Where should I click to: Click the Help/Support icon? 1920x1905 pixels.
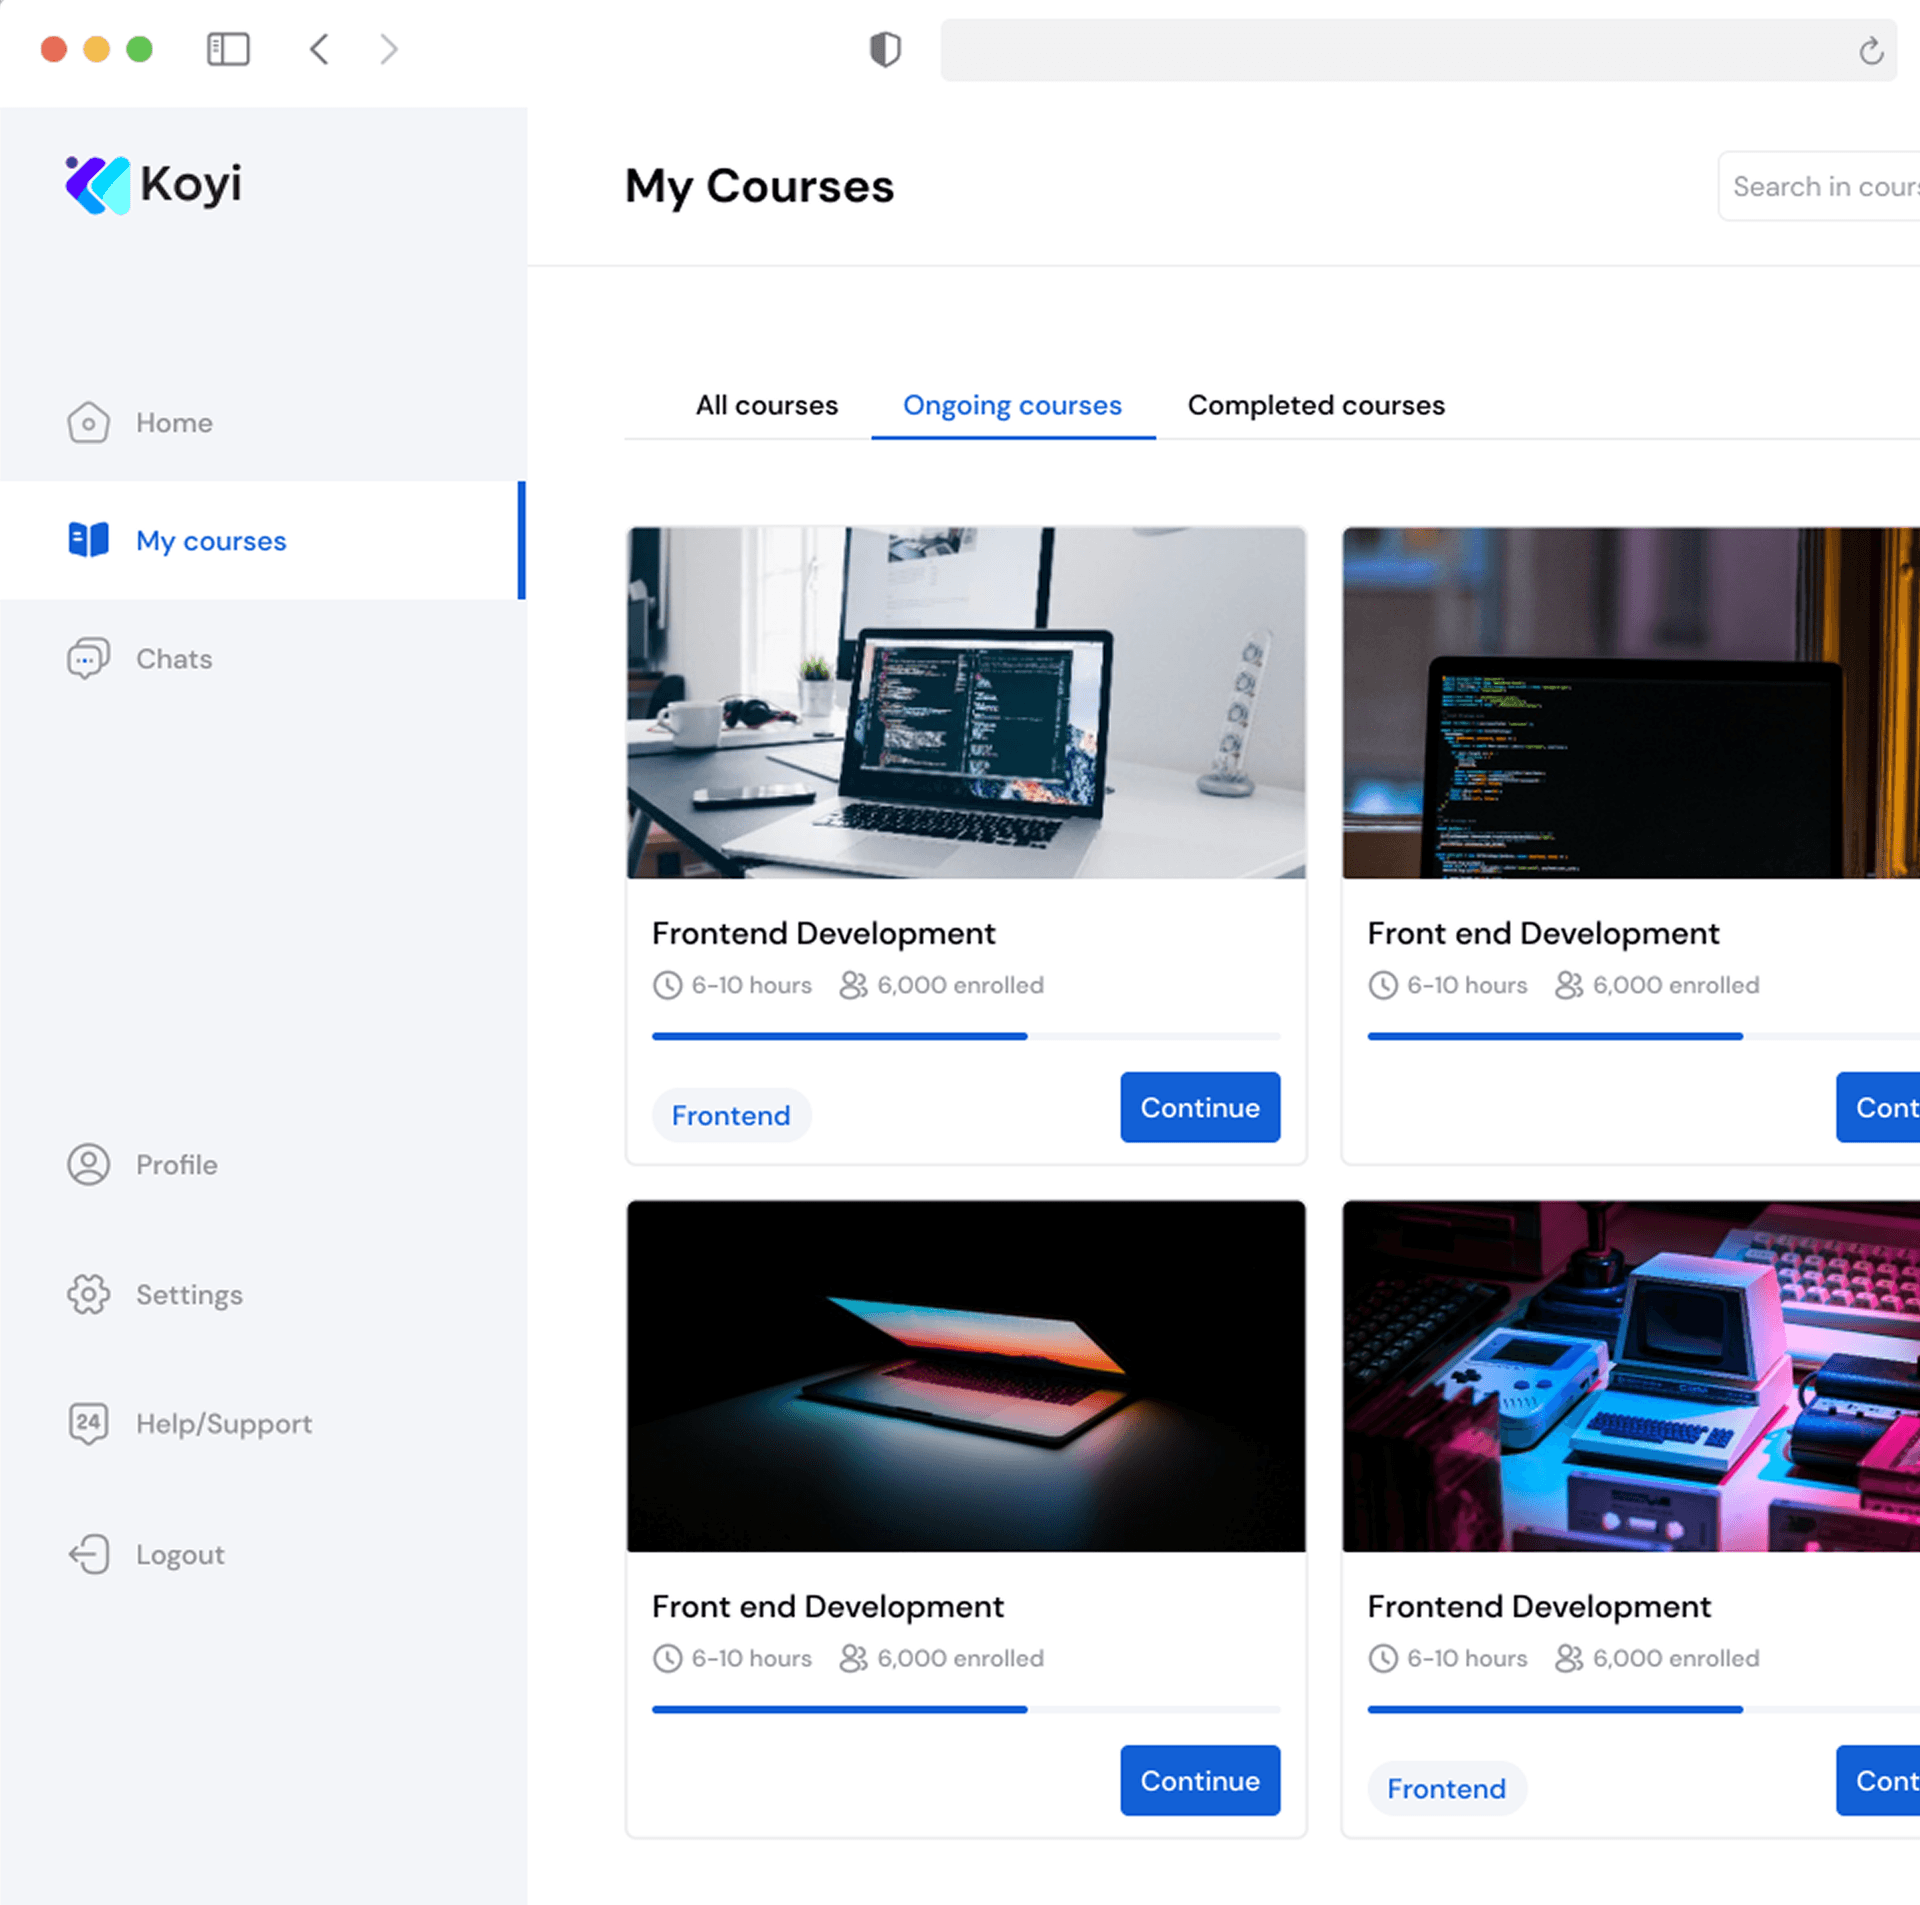coord(88,1424)
